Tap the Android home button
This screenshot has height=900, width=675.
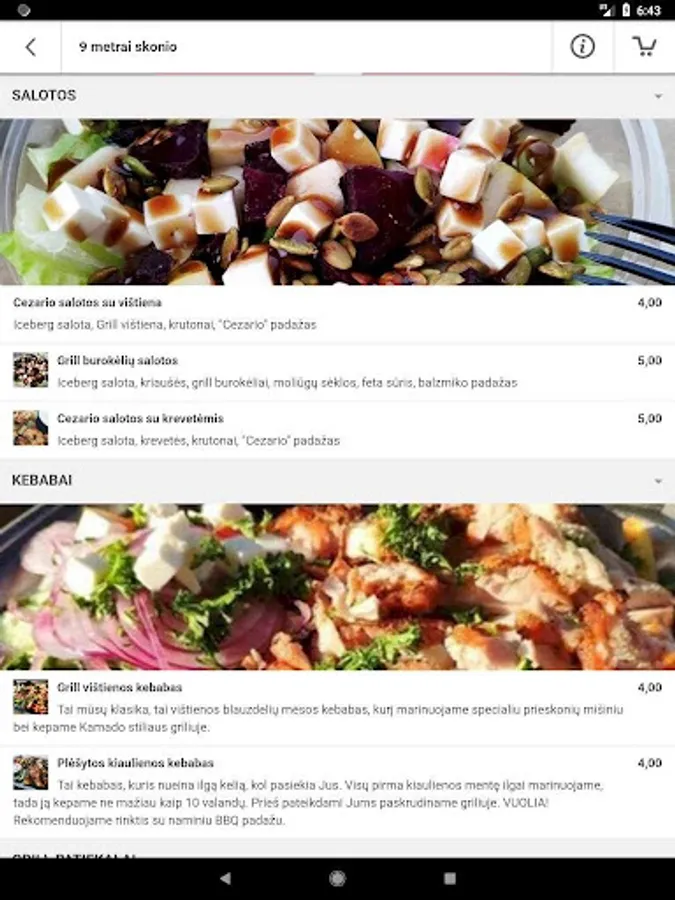[338, 878]
